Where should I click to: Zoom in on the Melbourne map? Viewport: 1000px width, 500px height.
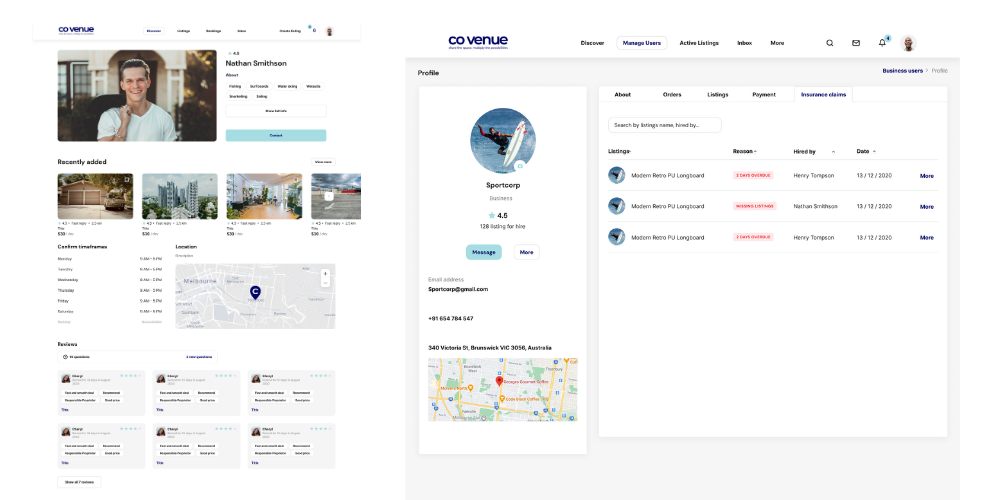[325, 273]
